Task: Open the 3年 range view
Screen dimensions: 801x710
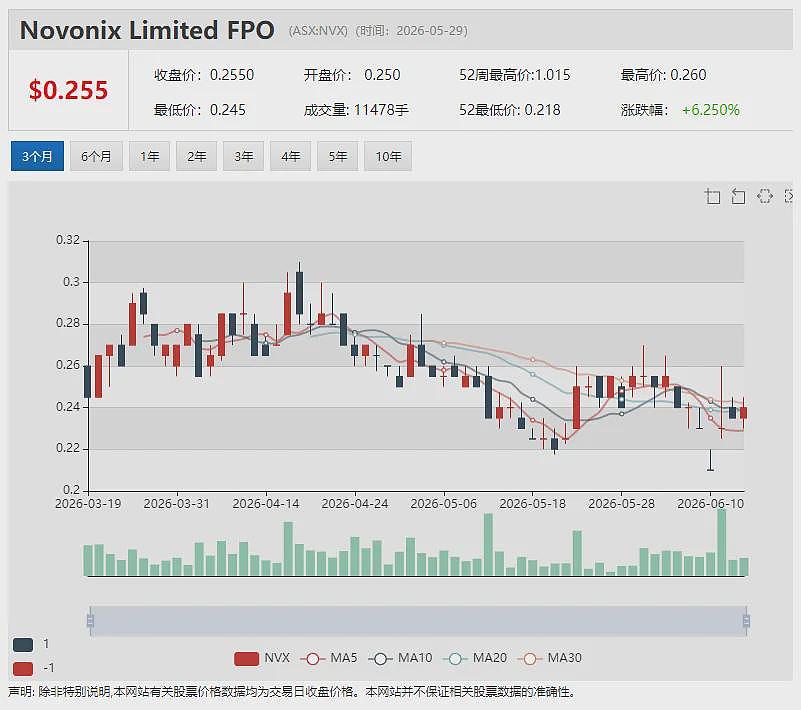Action: tap(244, 156)
